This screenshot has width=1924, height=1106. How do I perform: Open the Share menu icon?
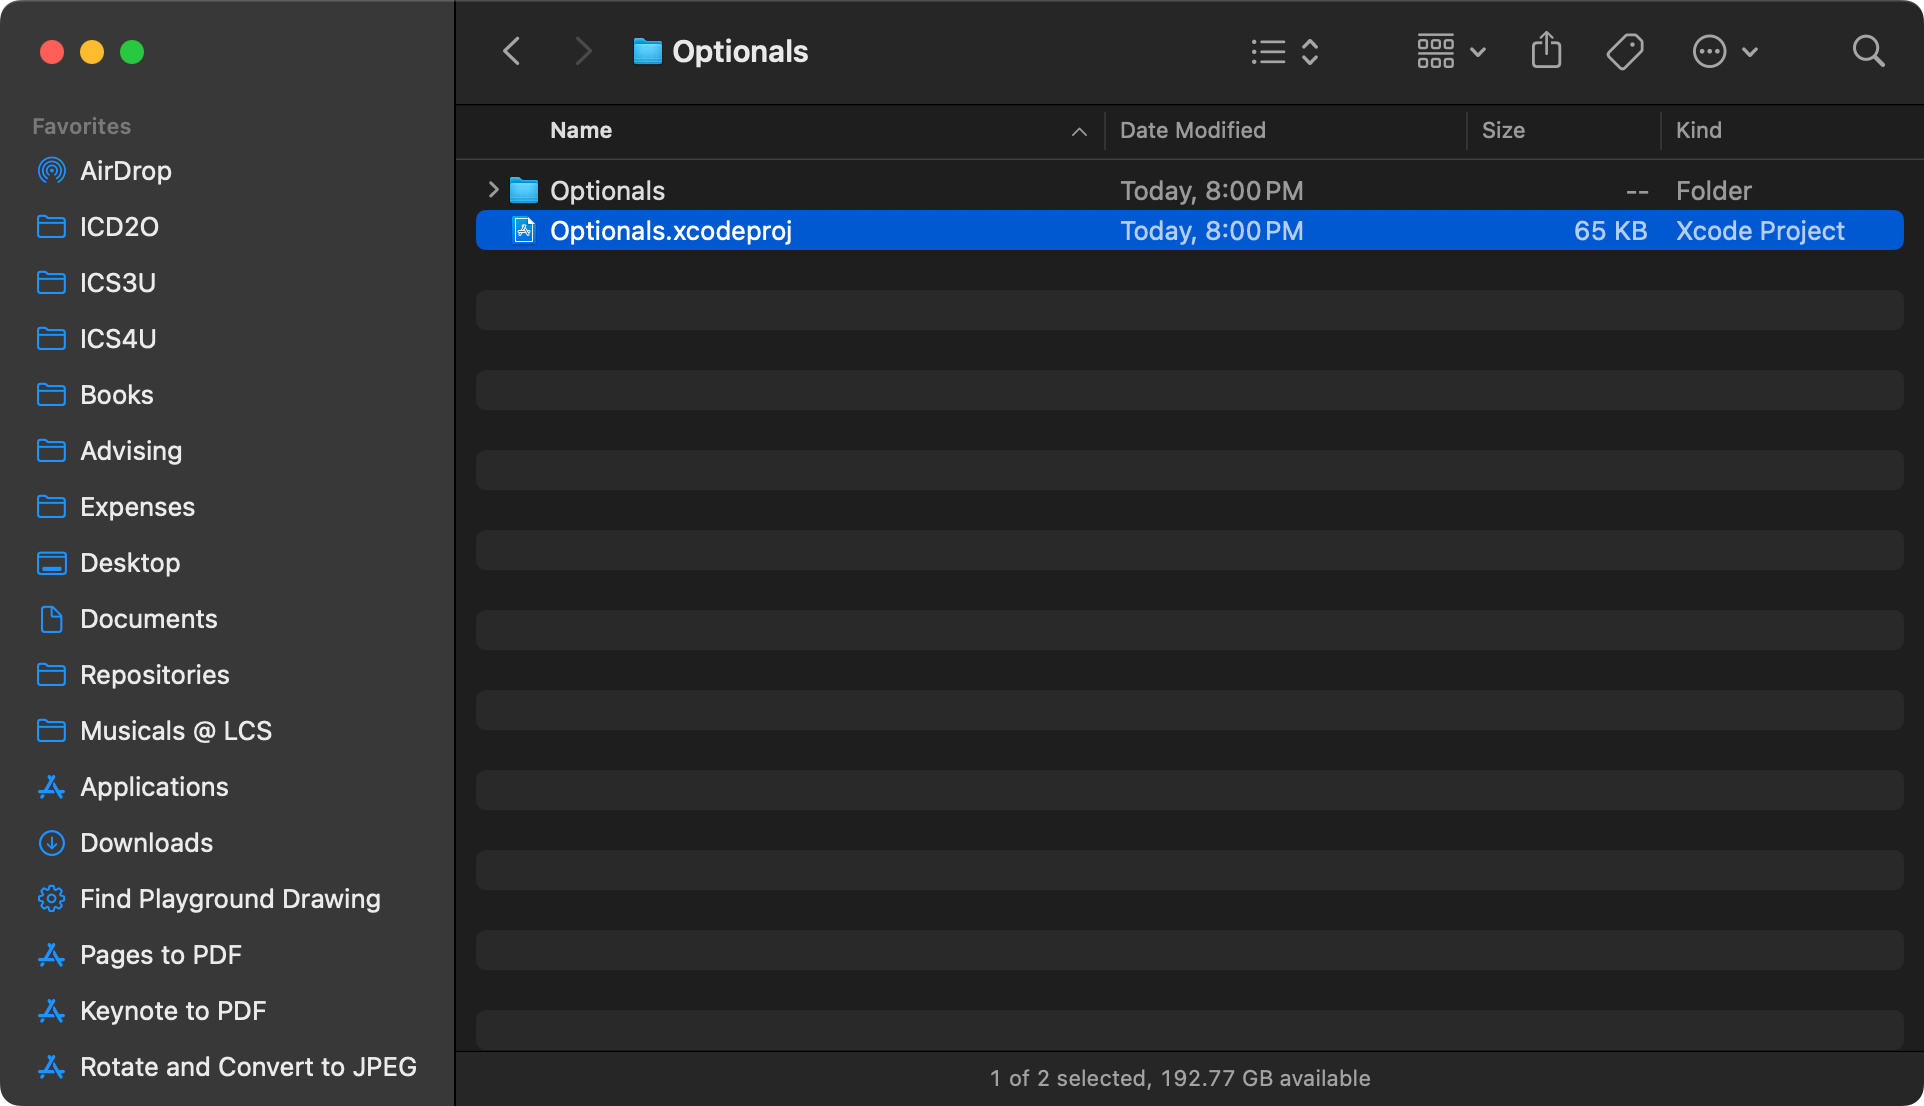(1546, 51)
